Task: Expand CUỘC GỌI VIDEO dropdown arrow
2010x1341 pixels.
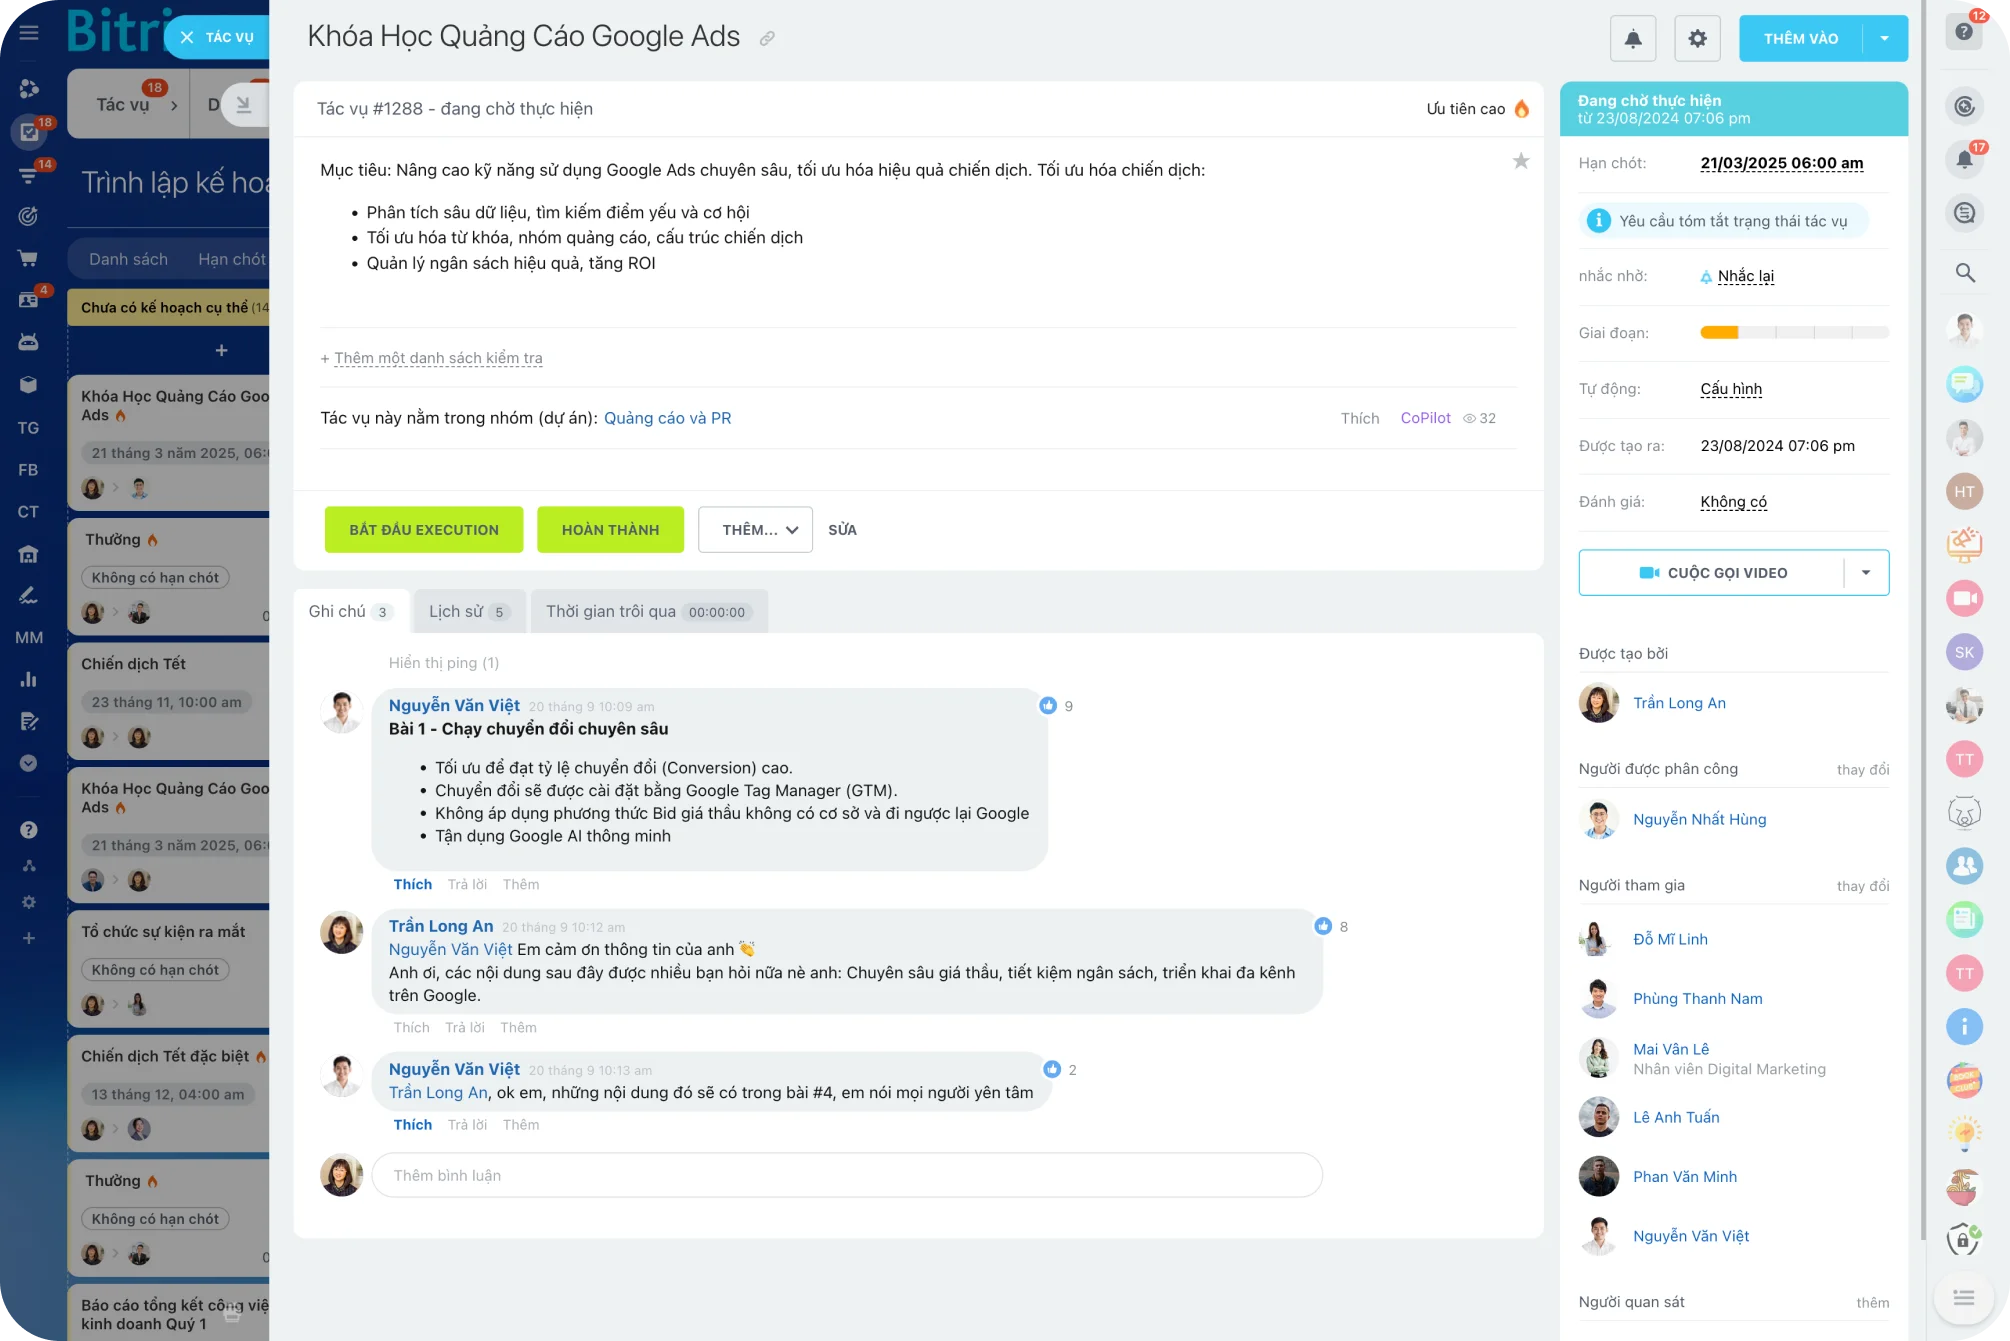Action: 1866,573
